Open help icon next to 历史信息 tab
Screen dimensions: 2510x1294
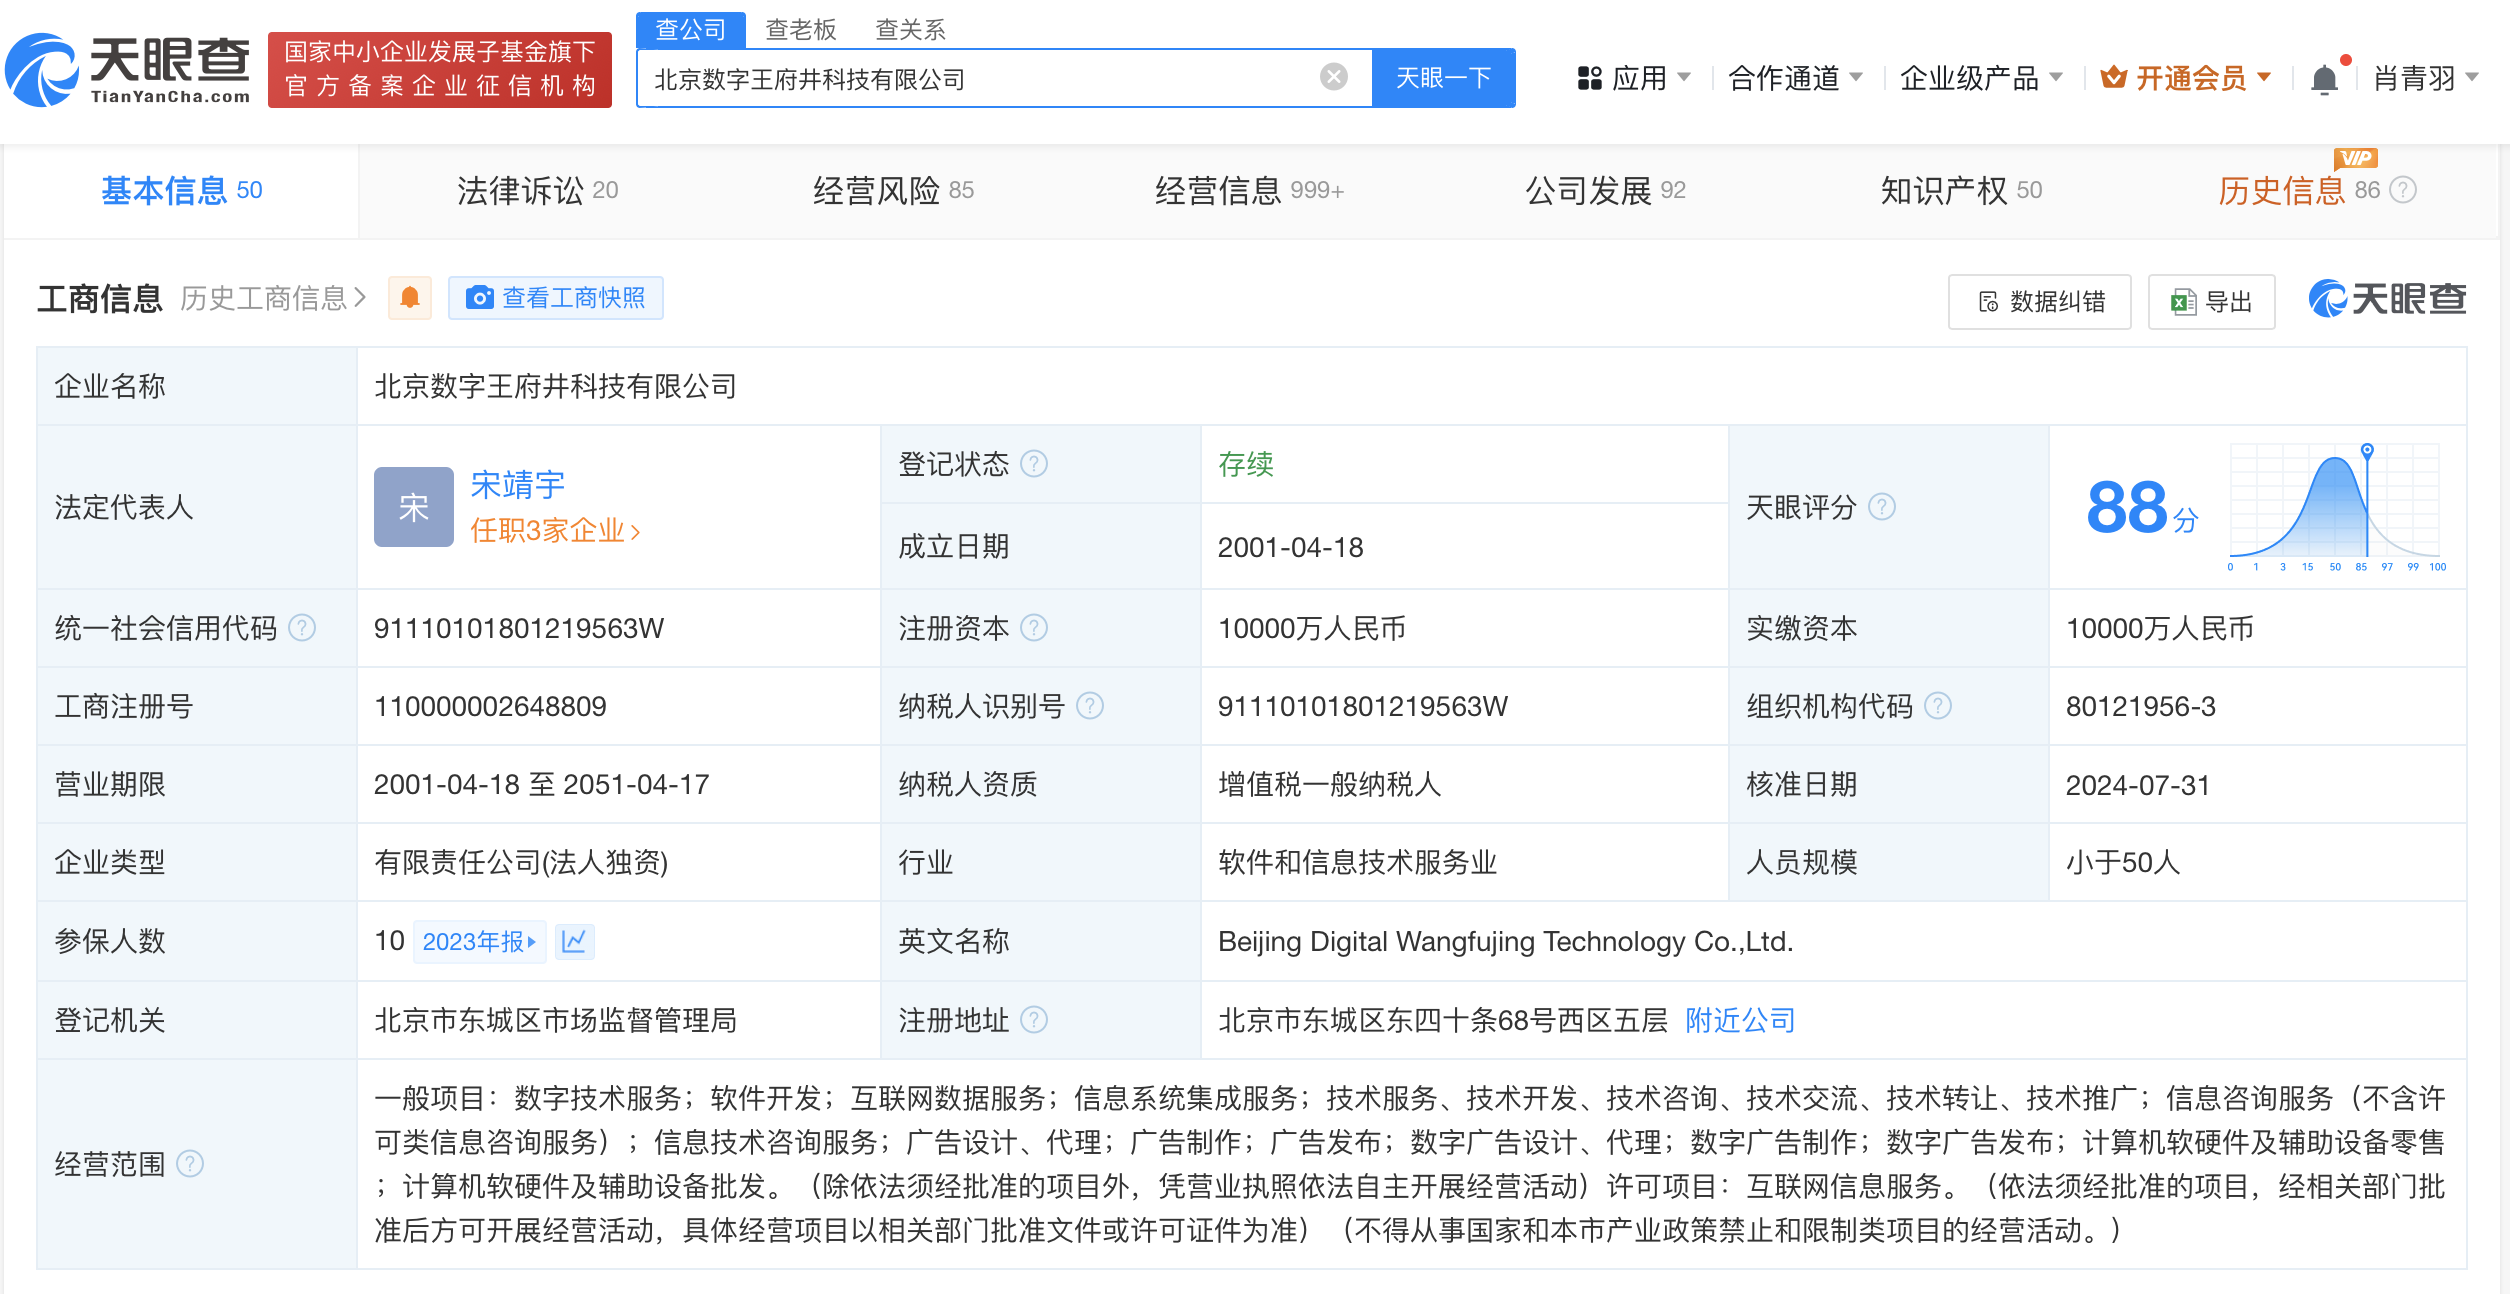click(x=2403, y=190)
